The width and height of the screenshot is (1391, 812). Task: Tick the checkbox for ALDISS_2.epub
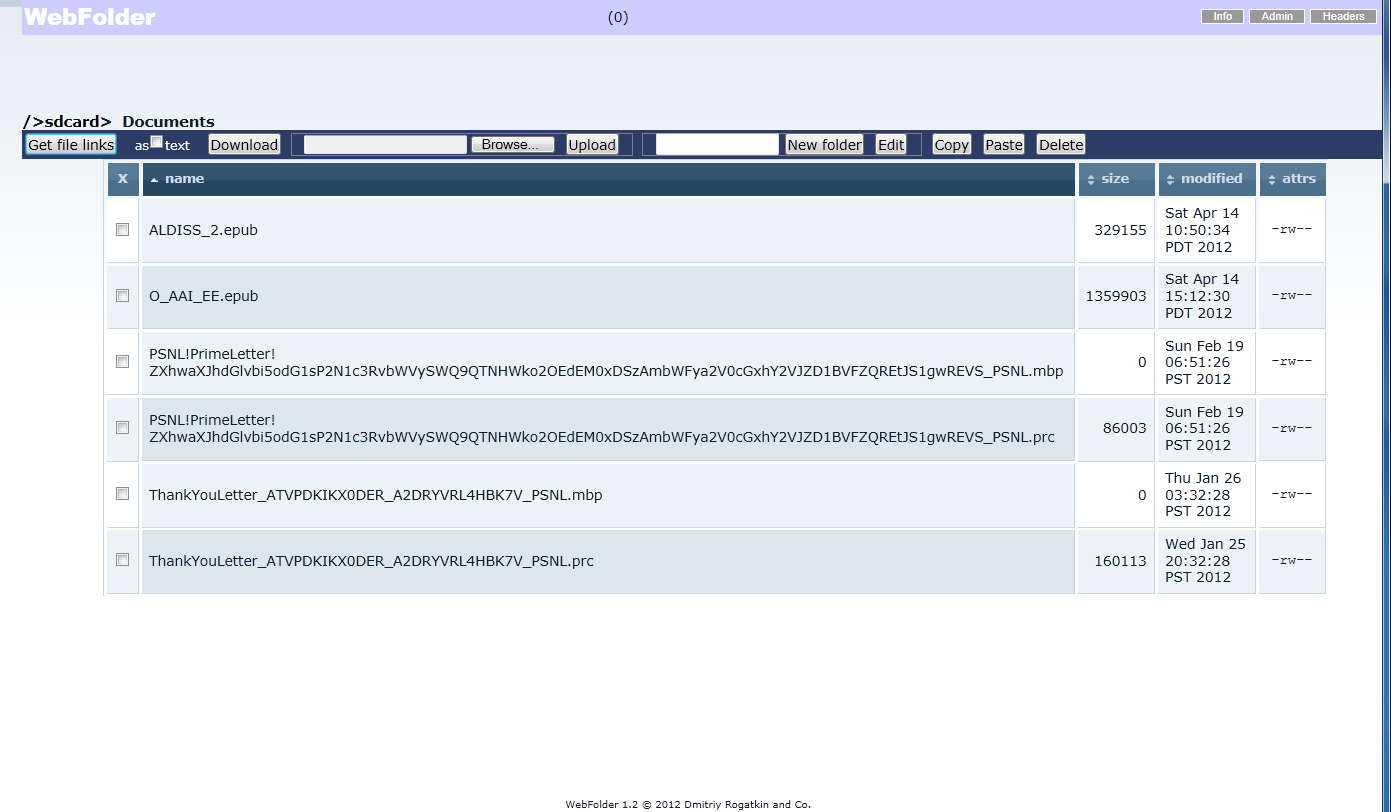pos(123,230)
